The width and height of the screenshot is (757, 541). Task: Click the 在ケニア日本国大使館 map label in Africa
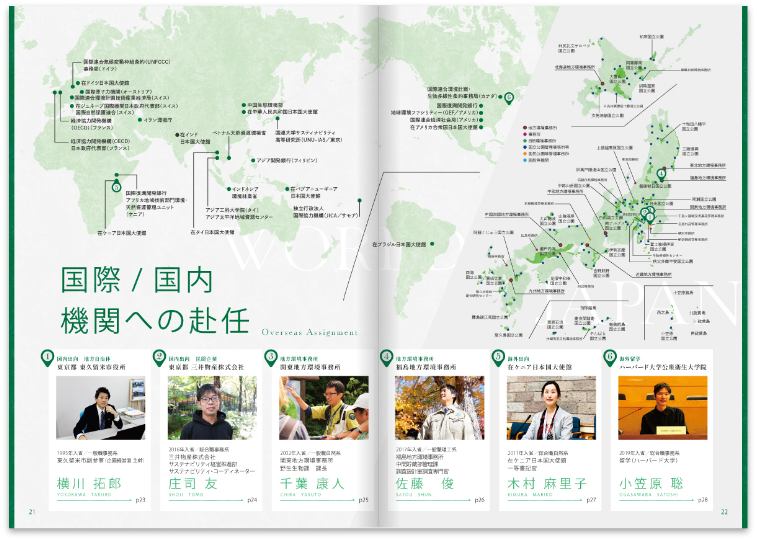[122, 233]
